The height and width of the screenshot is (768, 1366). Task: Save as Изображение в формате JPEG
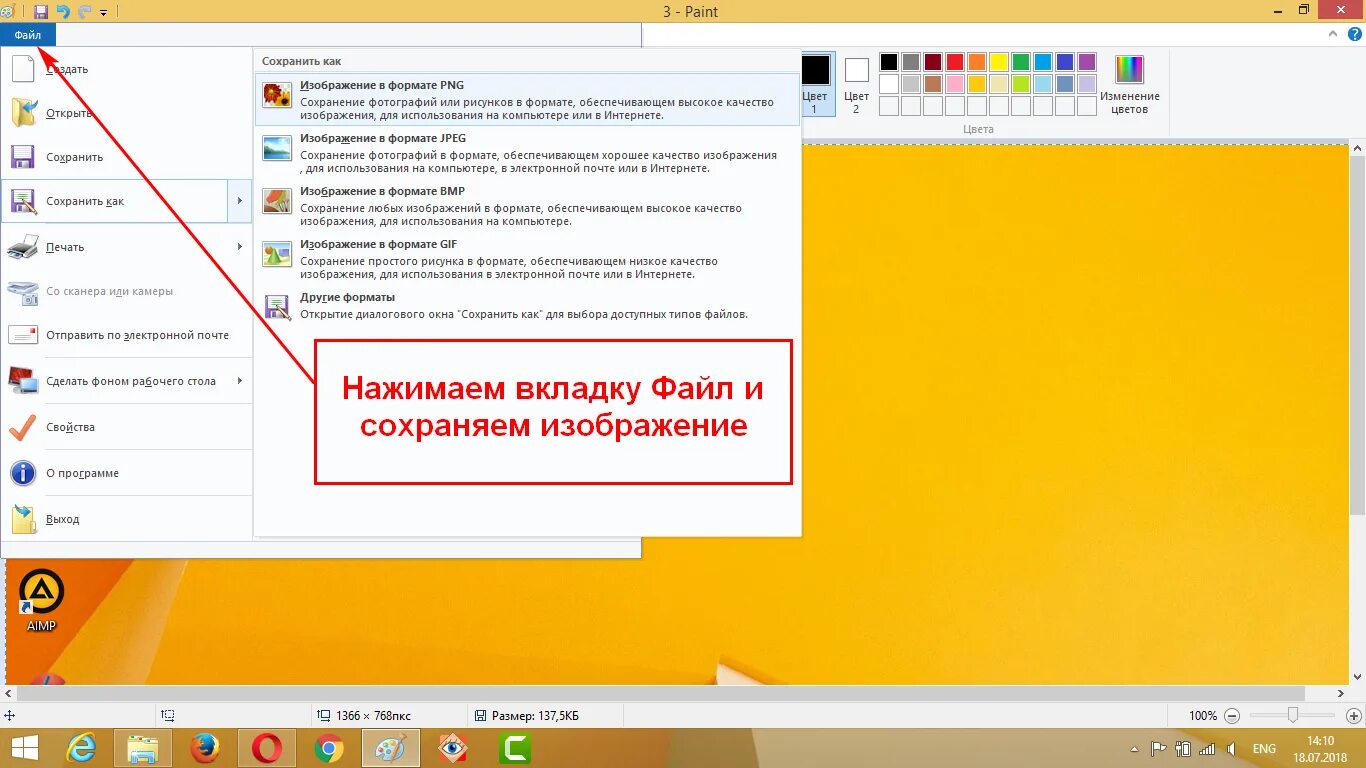(x=527, y=152)
